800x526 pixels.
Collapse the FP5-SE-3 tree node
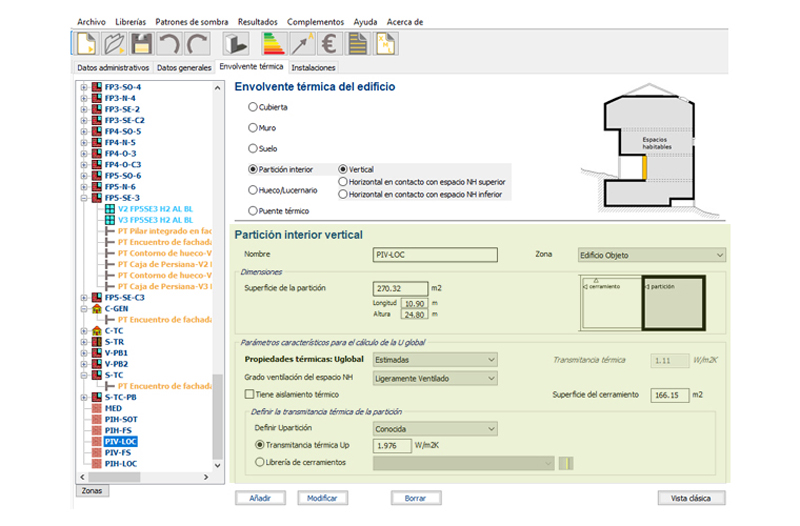(x=84, y=198)
